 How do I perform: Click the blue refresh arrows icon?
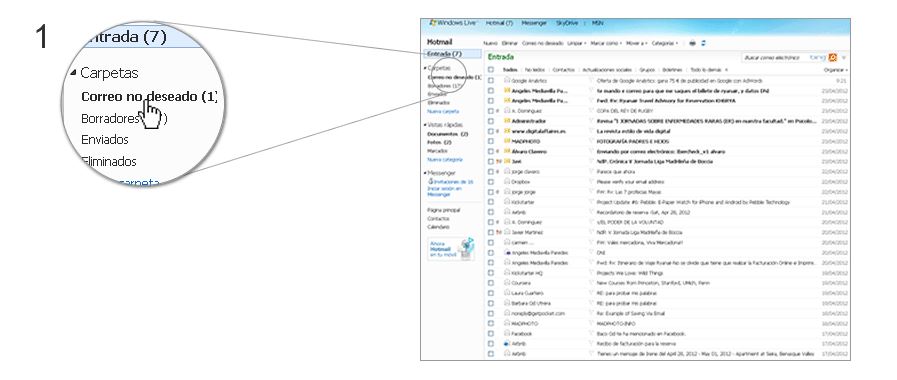point(703,43)
